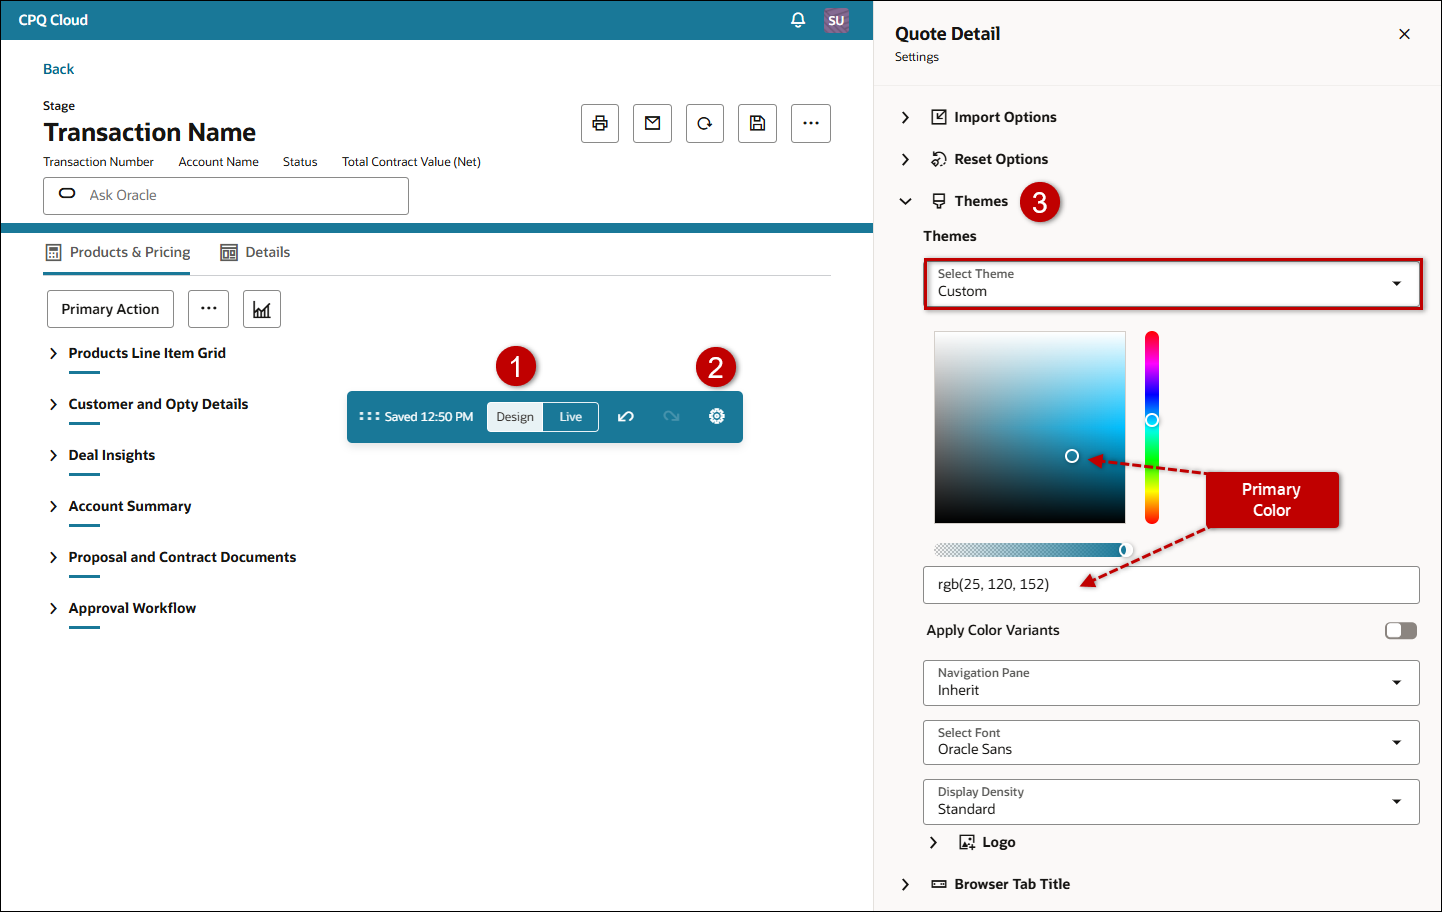Viewport: 1442px width, 912px height.
Task: Open settings gear in design toolbar
Action: pyautogui.click(x=716, y=416)
